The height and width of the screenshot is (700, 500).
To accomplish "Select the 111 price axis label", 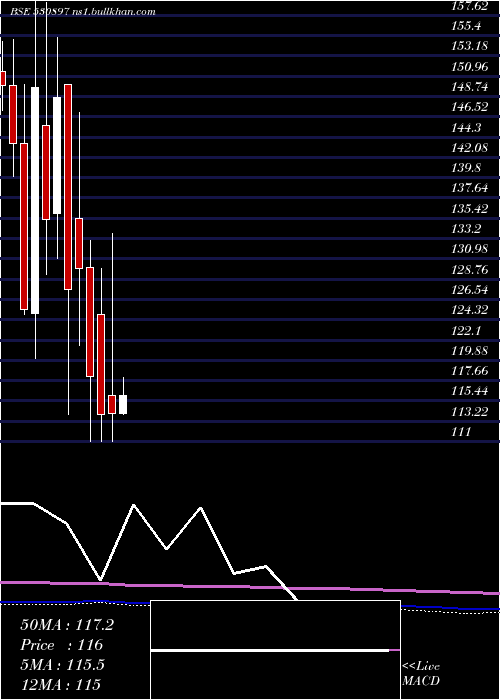I will coord(462,432).
